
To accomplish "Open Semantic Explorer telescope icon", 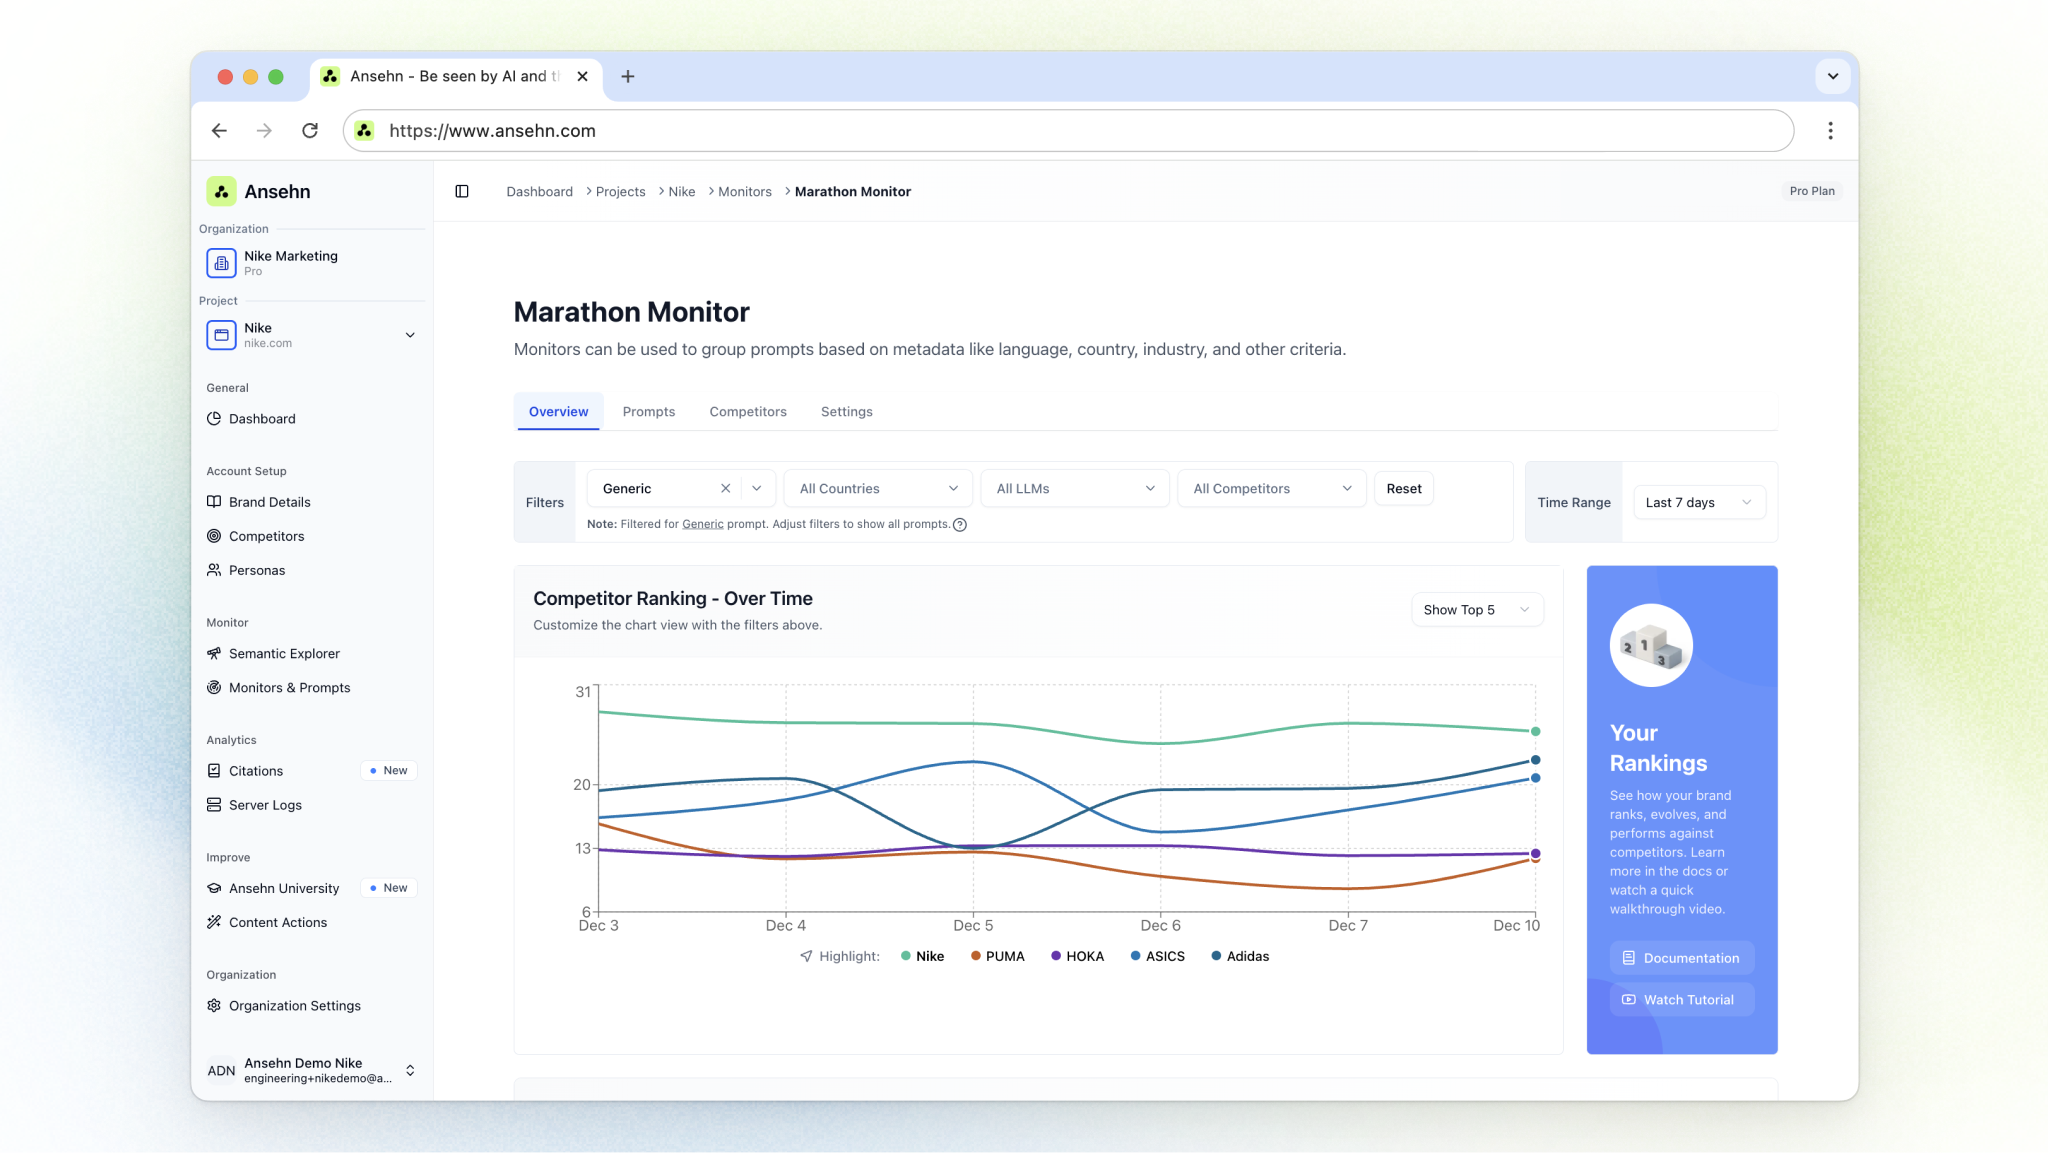I will (x=214, y=653).
